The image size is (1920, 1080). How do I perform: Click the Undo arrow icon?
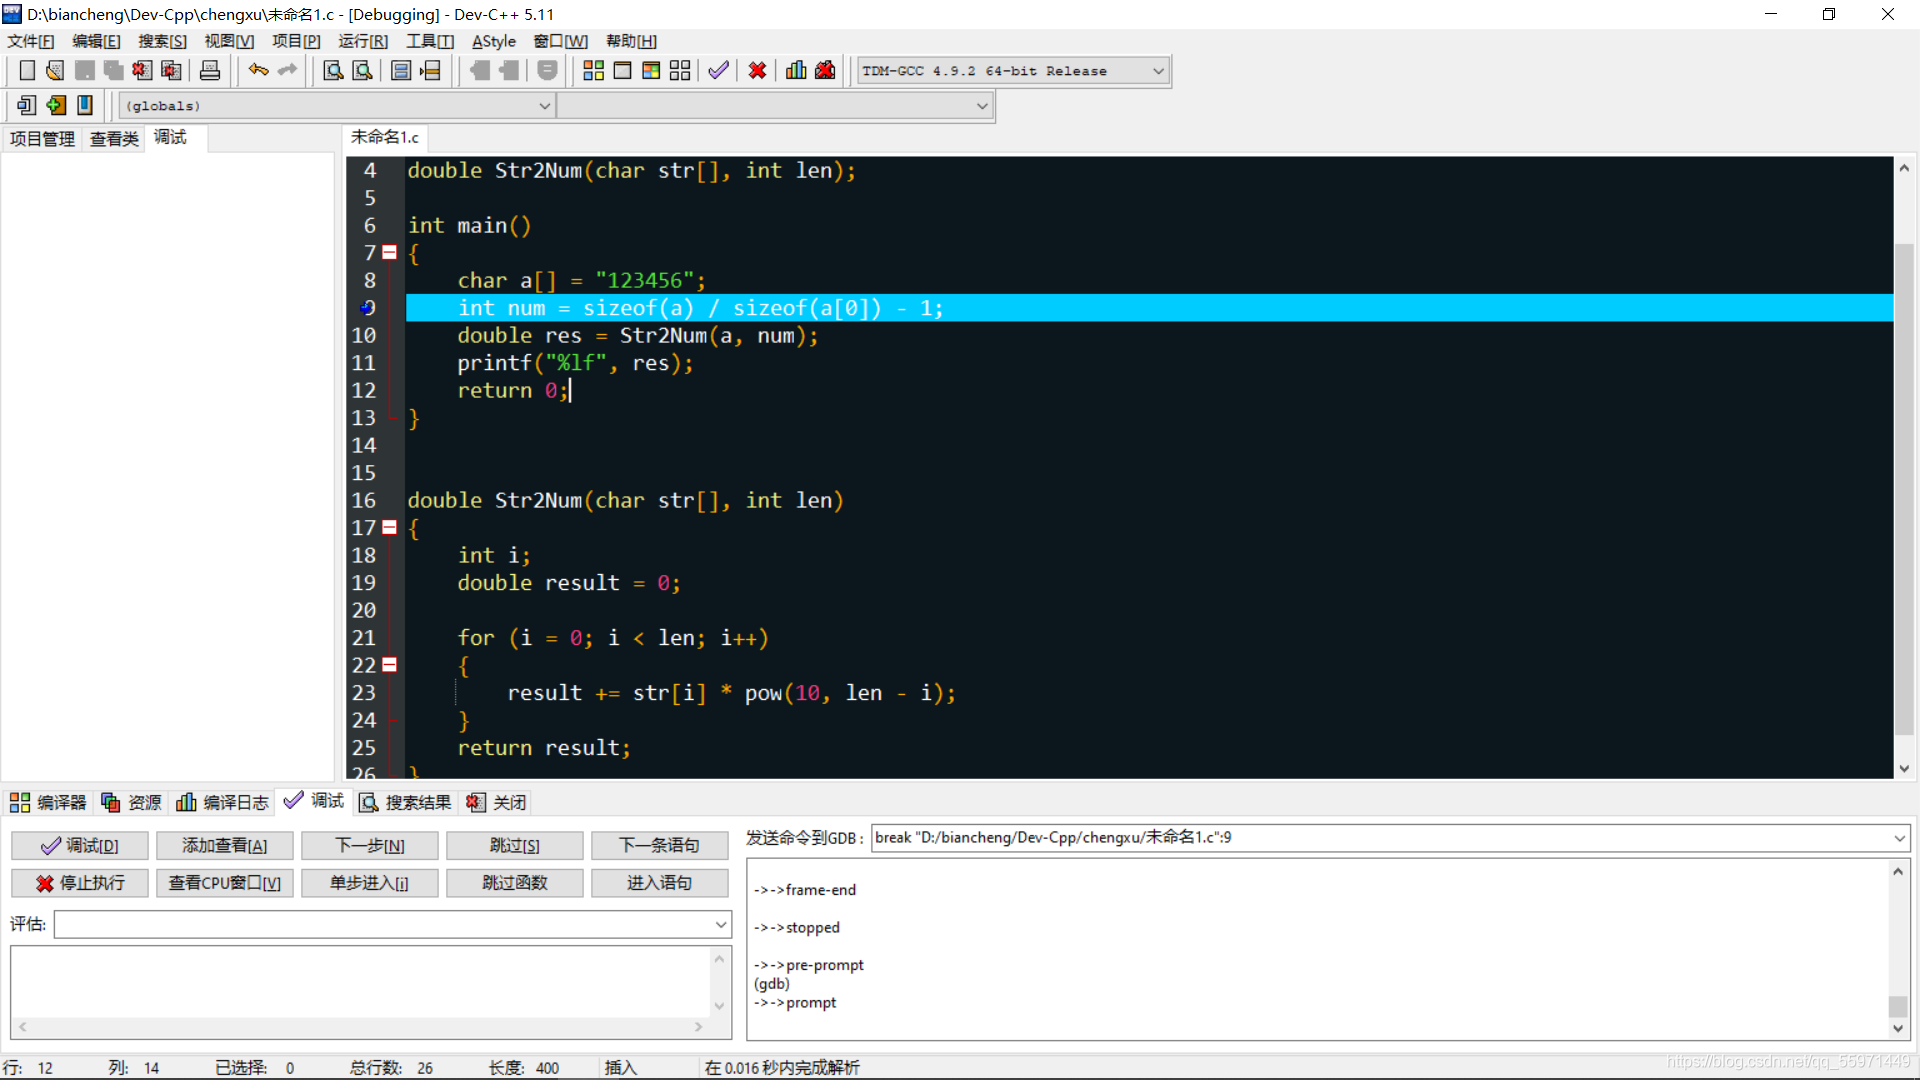pyautogui.click(x=258, y=71)
